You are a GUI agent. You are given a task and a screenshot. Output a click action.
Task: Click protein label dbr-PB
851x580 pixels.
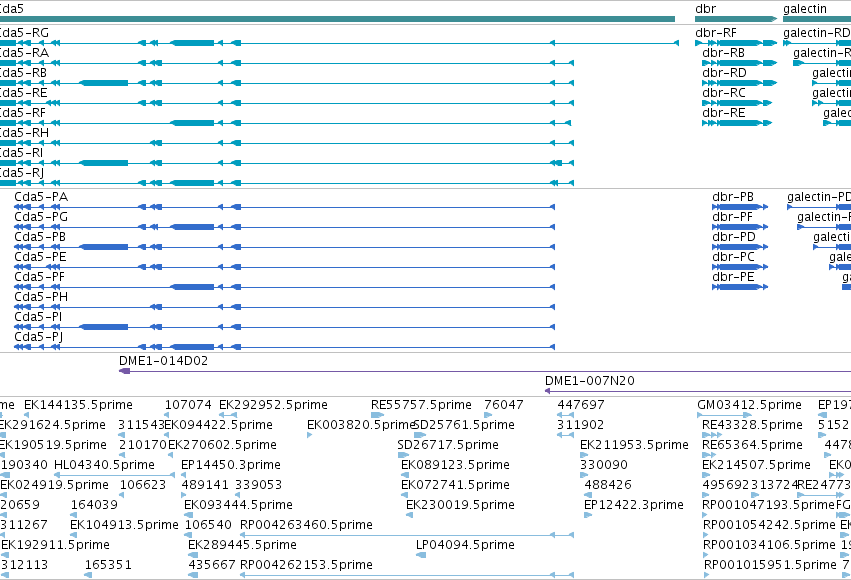733,196
